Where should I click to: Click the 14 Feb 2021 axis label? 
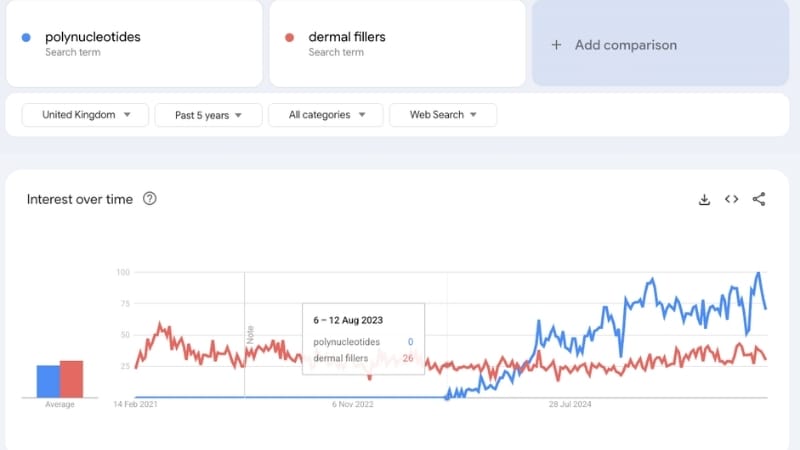click(135, 404)
